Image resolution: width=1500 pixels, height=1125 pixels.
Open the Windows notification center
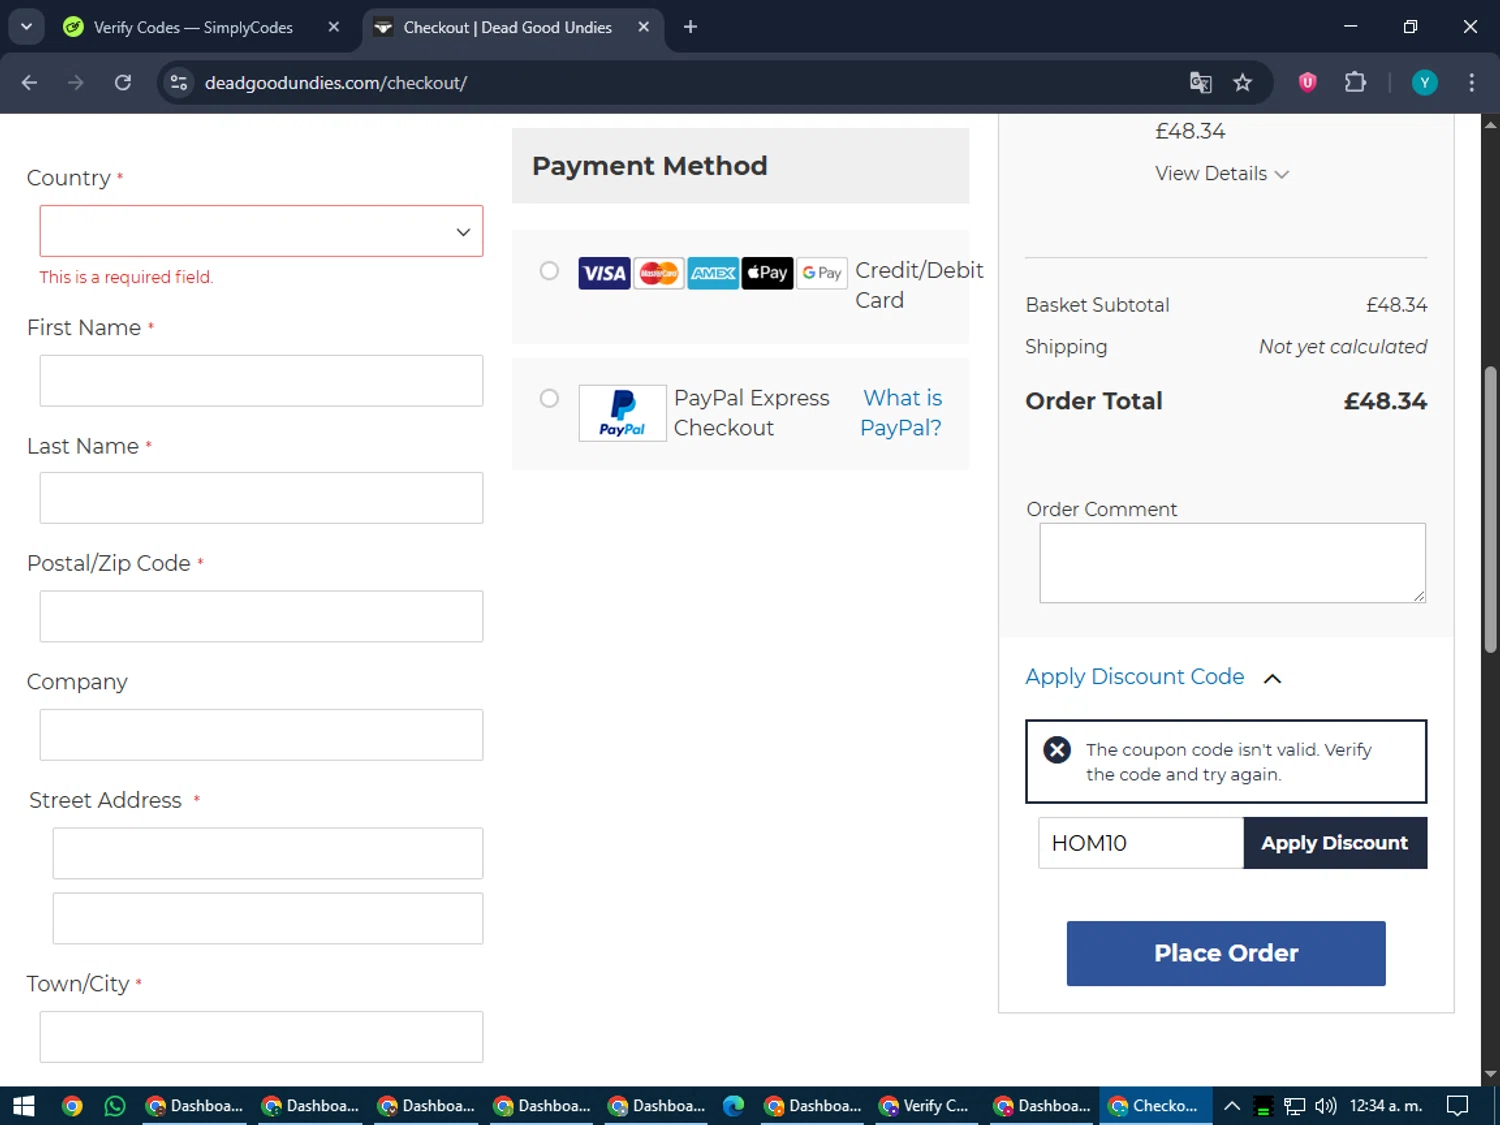click(x=1458, y=1106)
